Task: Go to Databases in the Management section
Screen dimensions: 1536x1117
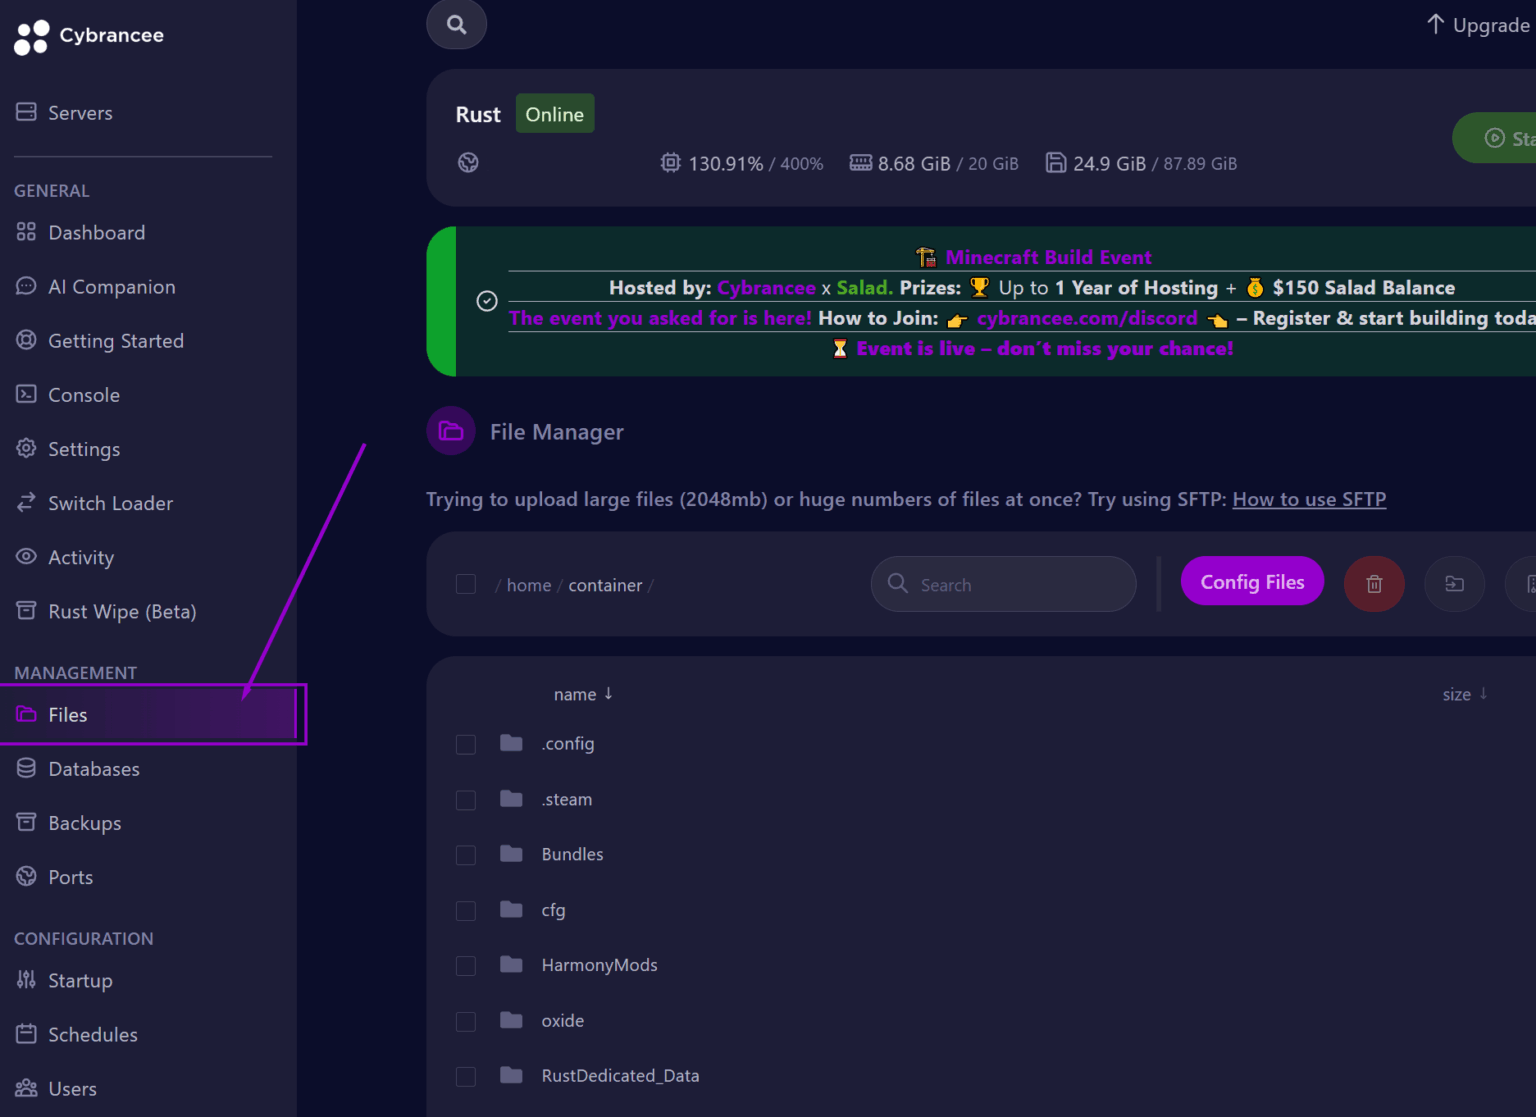Action: coord(93,769)
